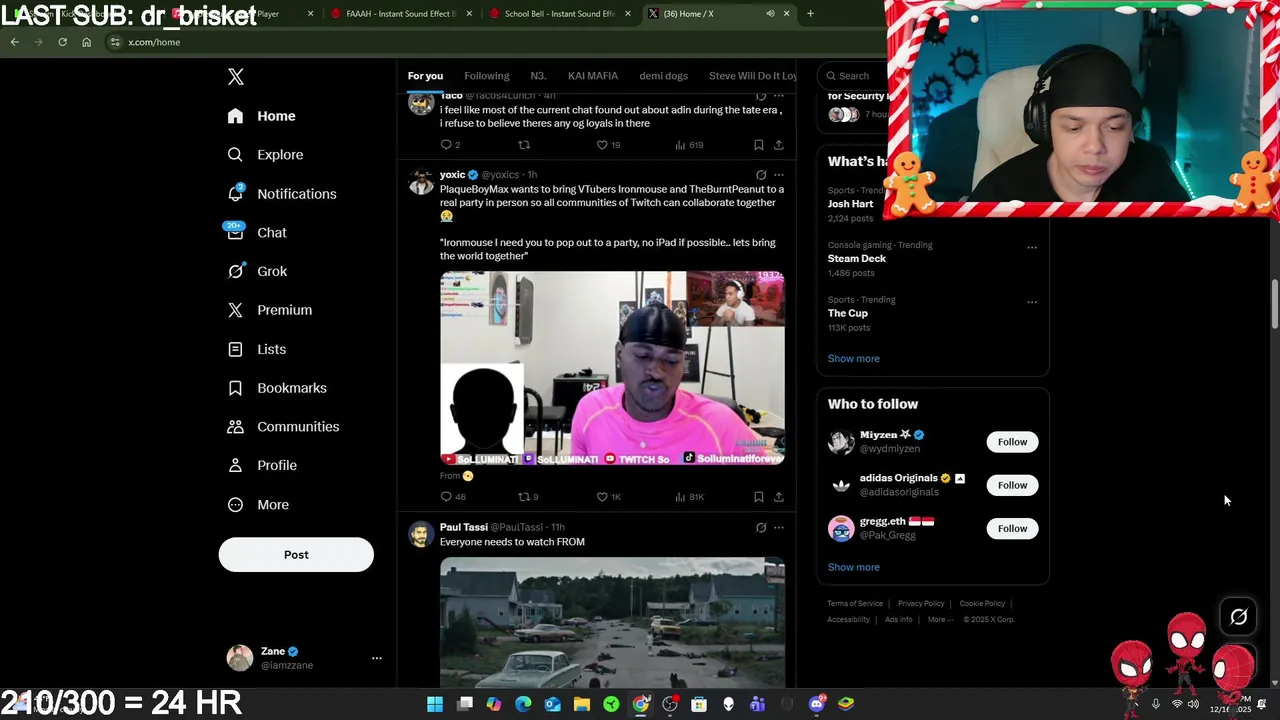The image size is (1280, 720).
Task: Expand the More menu in the sidebar
Action: pos(258,505)
